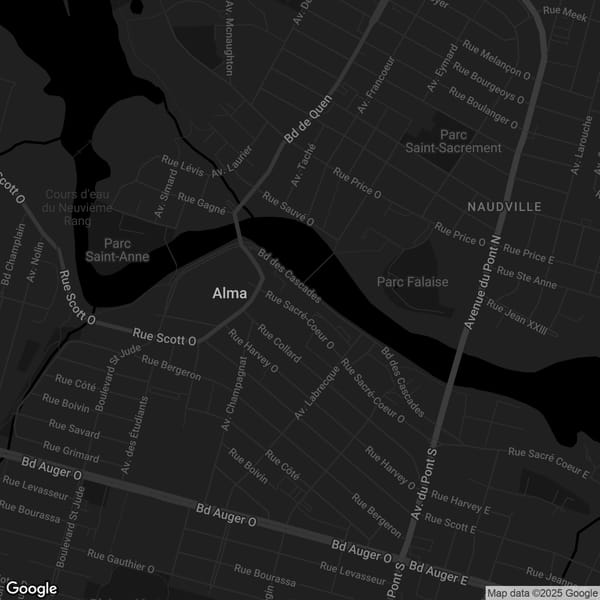
Task: Click the Google logo
Action: click(x=31, y=588)
